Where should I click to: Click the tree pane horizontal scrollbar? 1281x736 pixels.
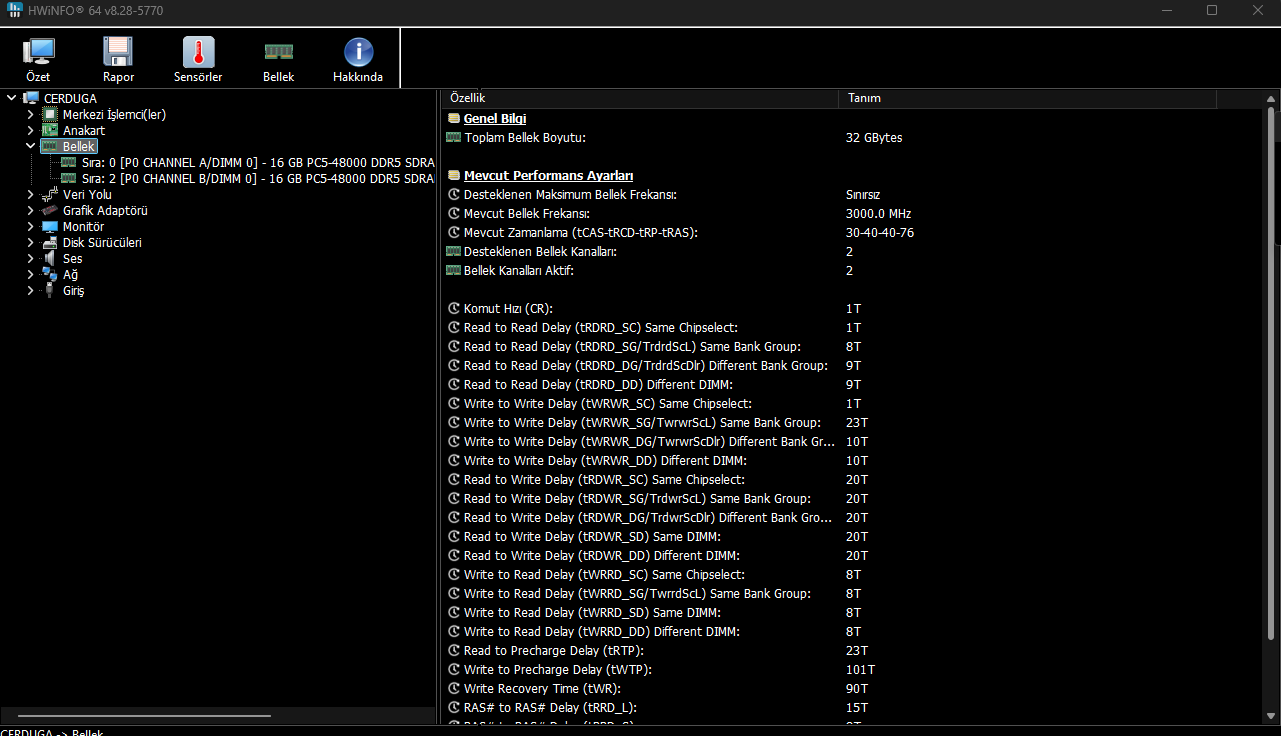point(144,715)
